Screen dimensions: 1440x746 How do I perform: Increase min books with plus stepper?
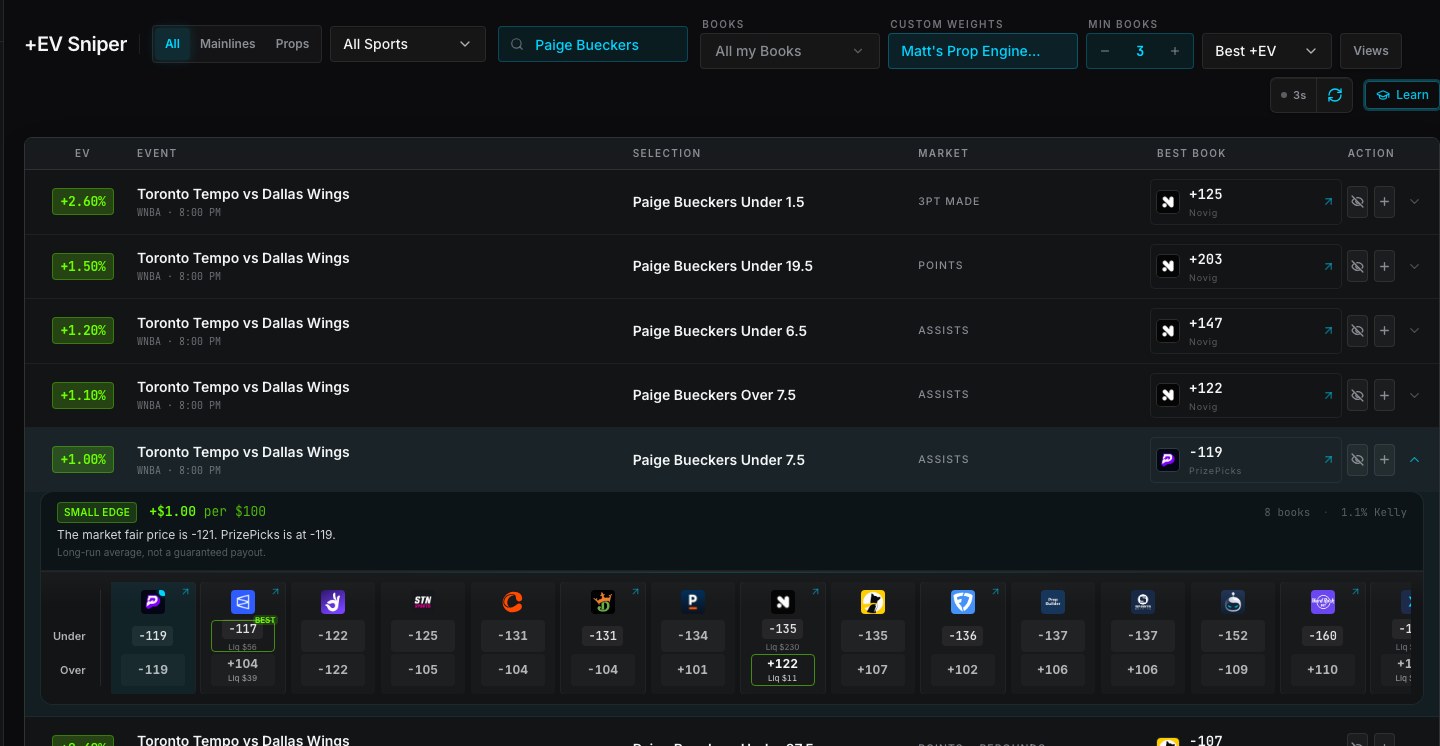[1175, 51]
